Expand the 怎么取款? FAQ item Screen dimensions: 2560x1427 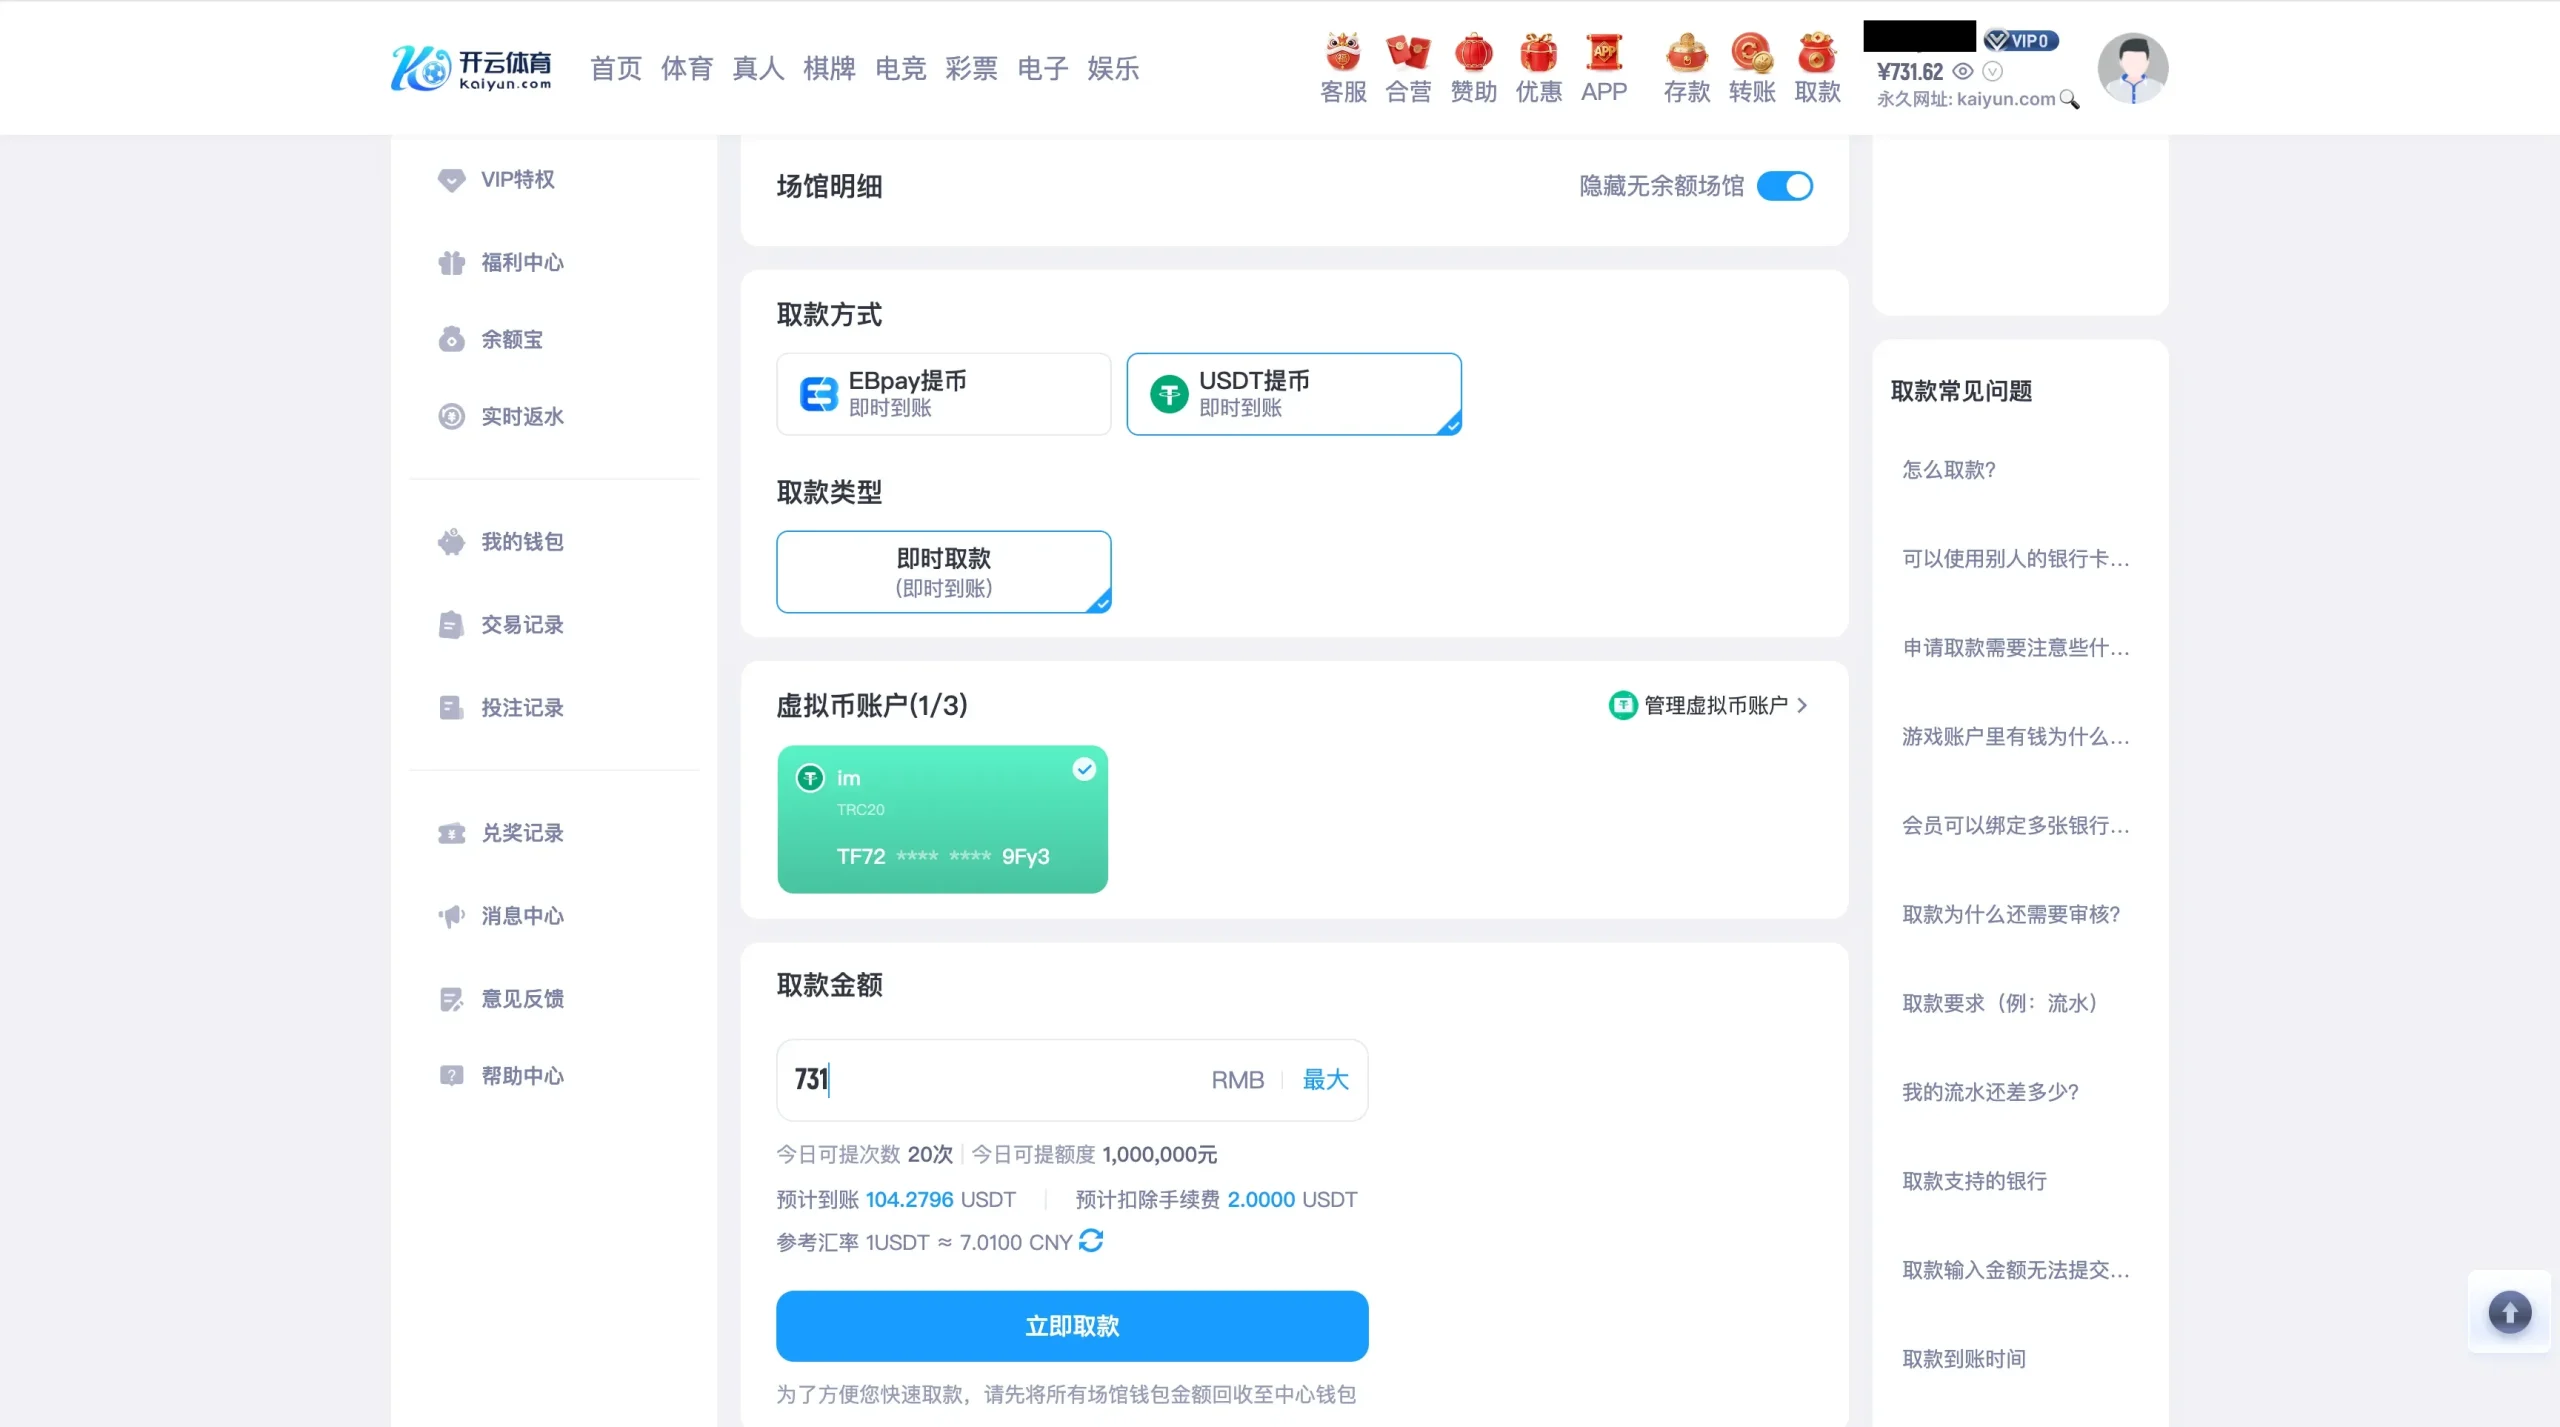click(x=1948, y=469)
